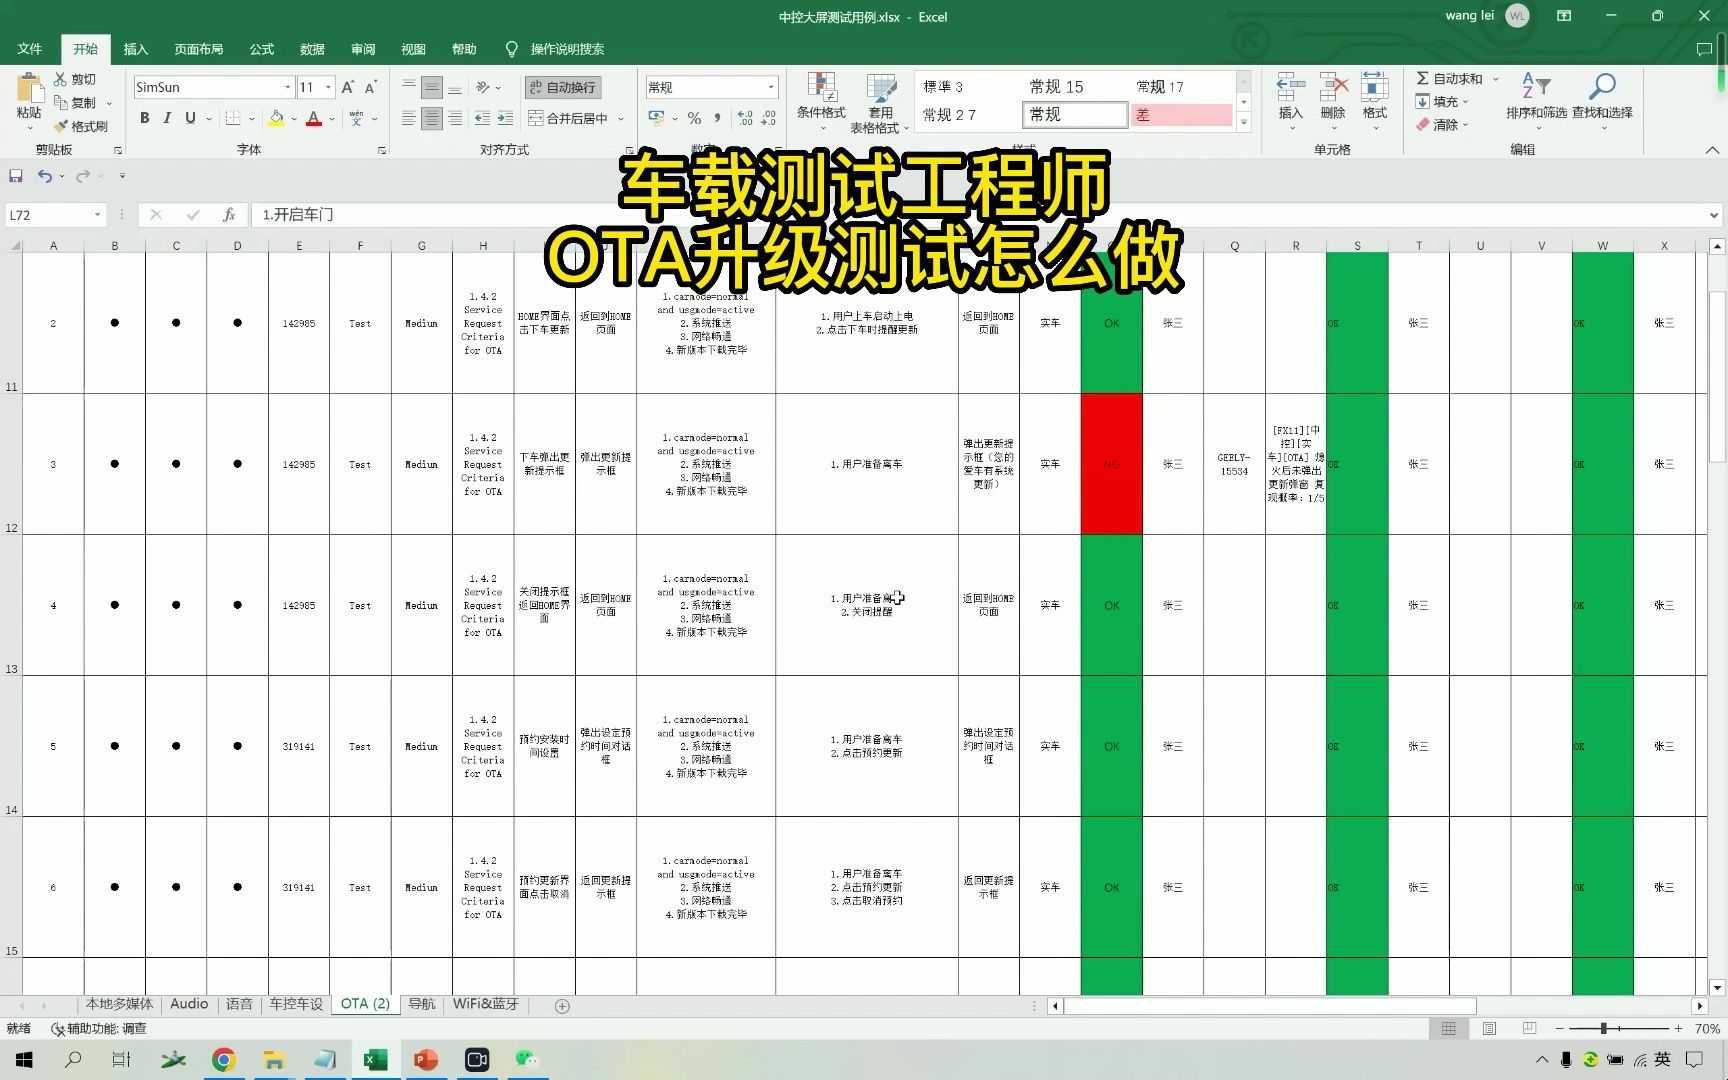The height and width of the screenshot is (1080, 1728).
Task: Click the Format Painter (格式刷) icon
Action: click(x=61, y=126)
